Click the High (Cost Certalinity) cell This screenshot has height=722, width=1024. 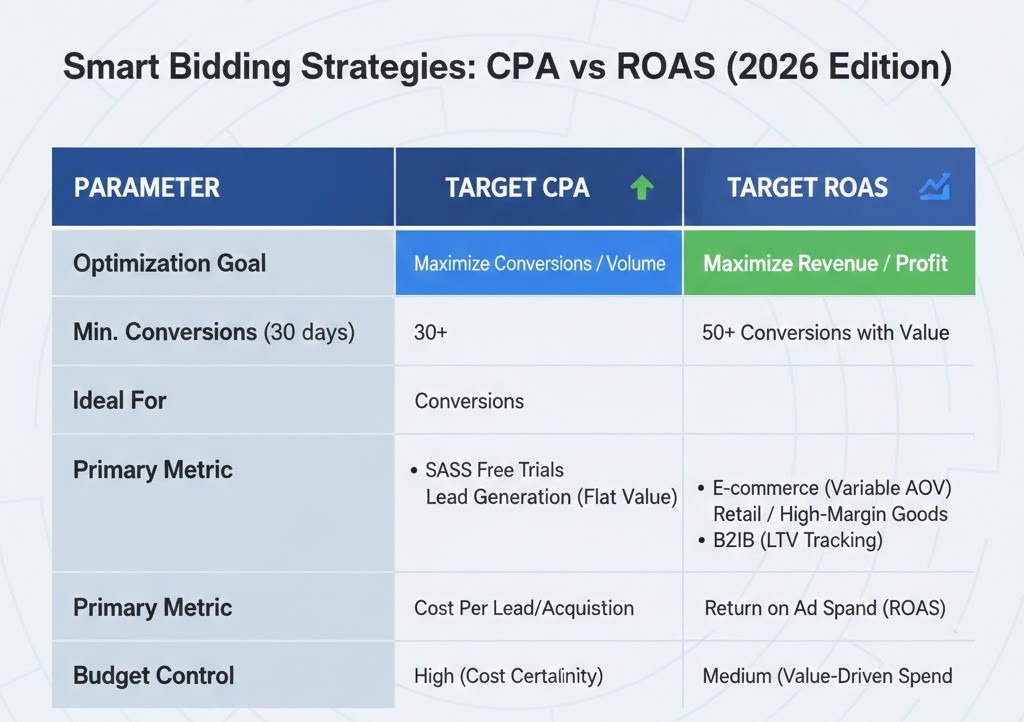[508, 676]
